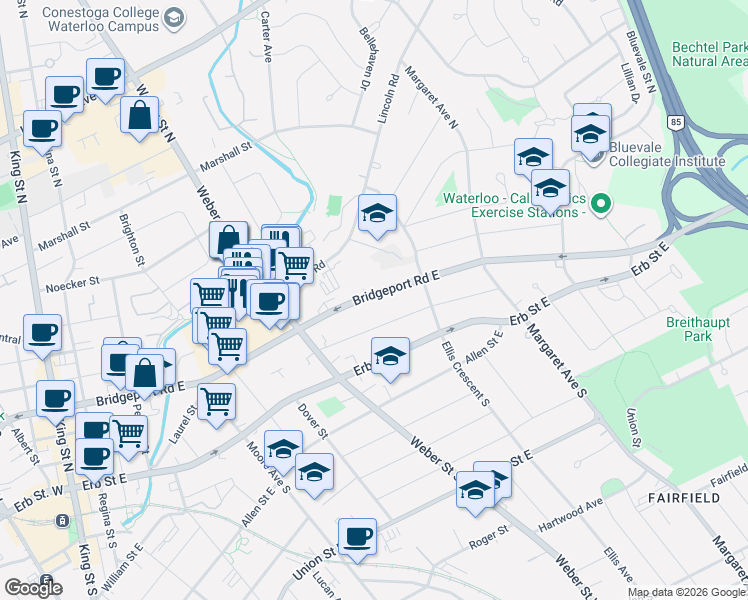Click the Dover St street label
This screenshot has width=748, height=600.
coord(313,421)
